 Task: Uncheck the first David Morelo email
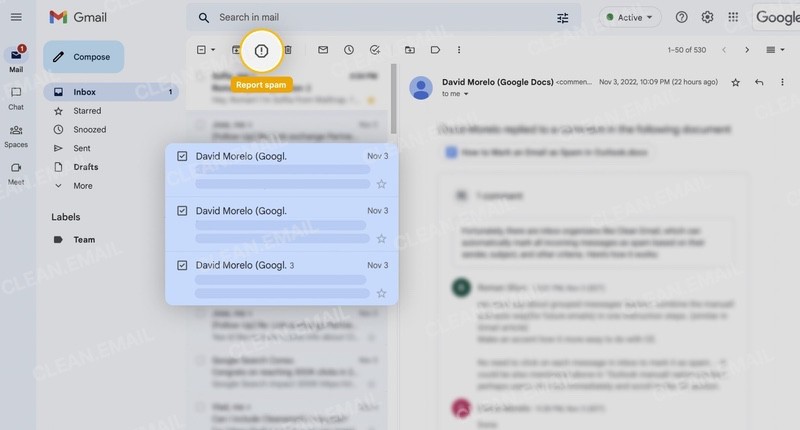pos(182,156)
